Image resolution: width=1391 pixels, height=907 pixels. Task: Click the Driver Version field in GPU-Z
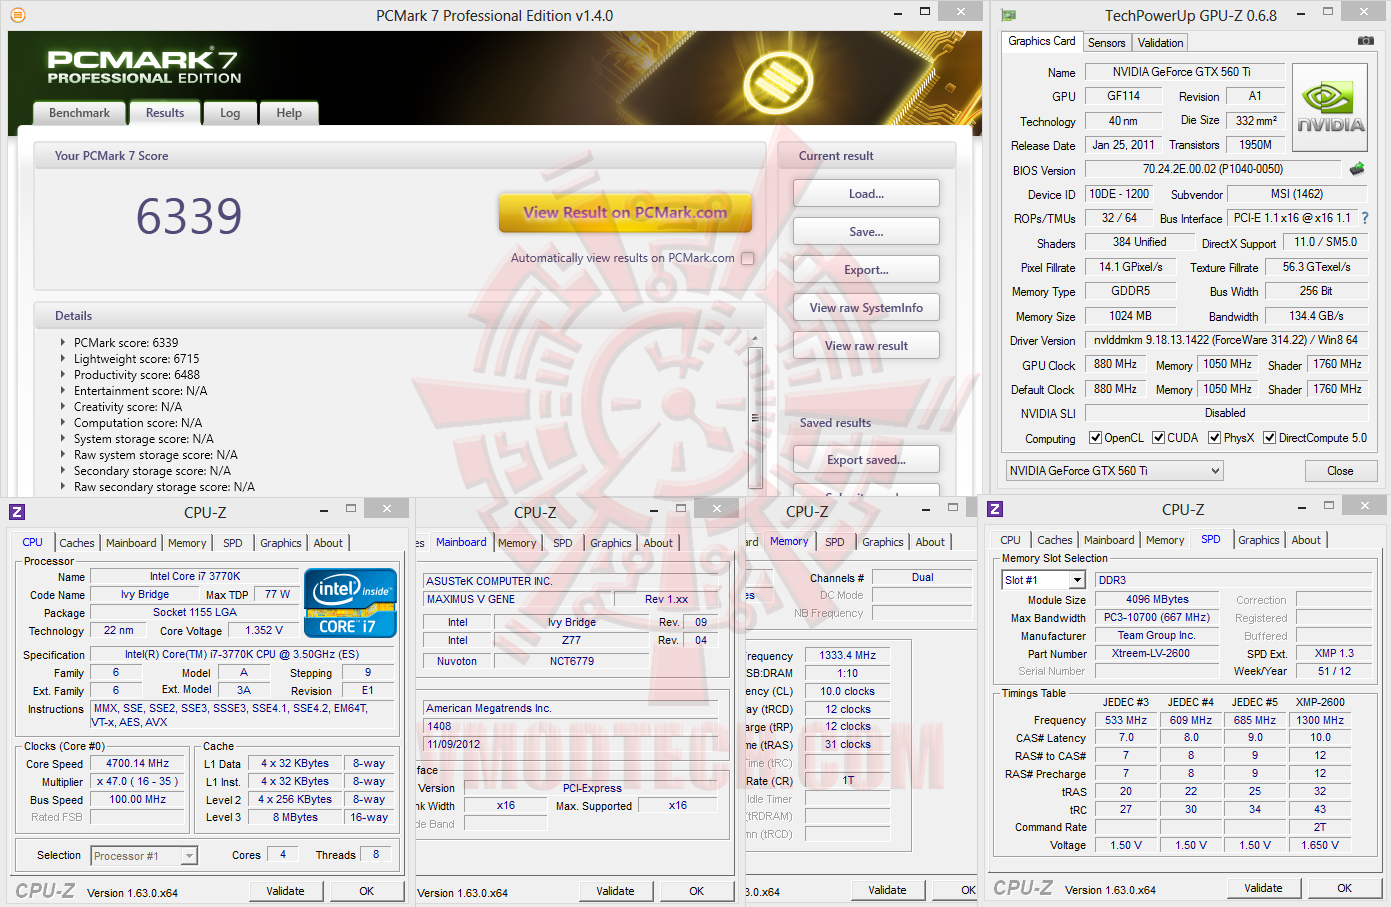tap(1225, 340)
